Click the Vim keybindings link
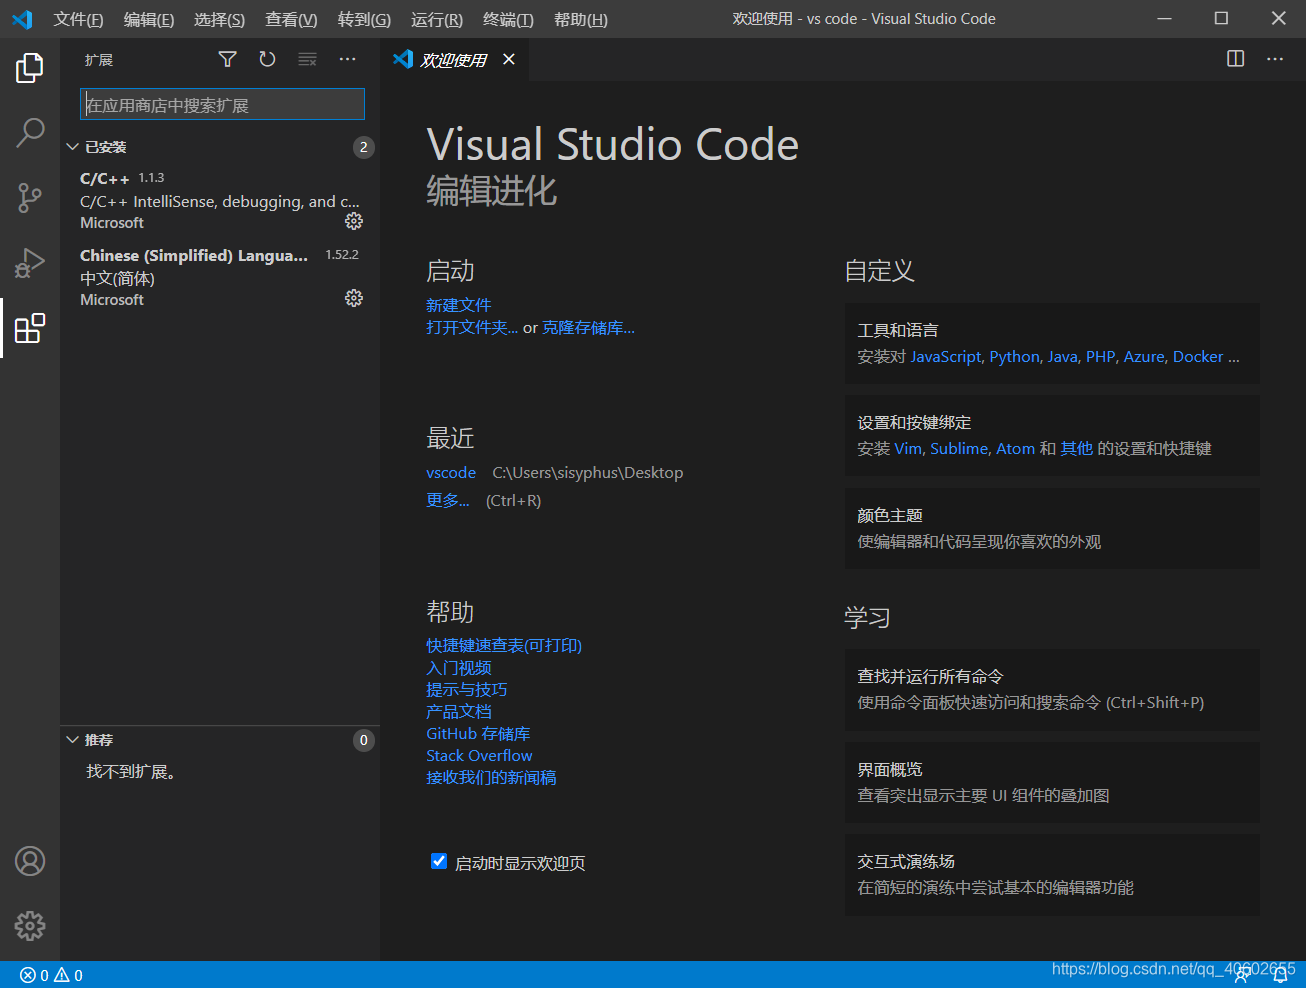The height and width of the screenshot is (988, 1306). click(908, 449)
